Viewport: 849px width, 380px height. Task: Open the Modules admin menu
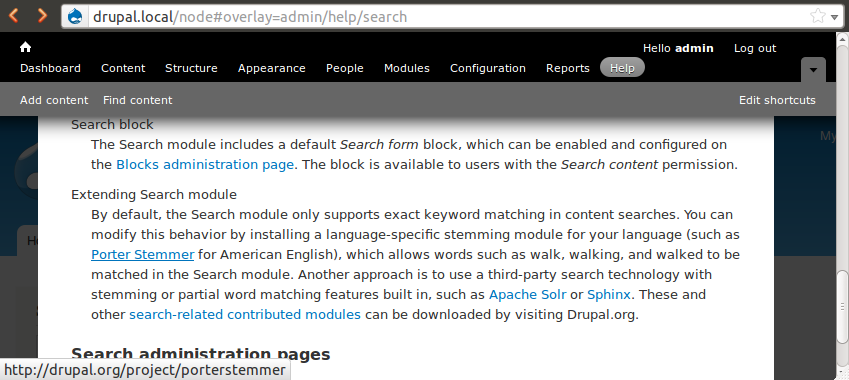tap(407, 68)
